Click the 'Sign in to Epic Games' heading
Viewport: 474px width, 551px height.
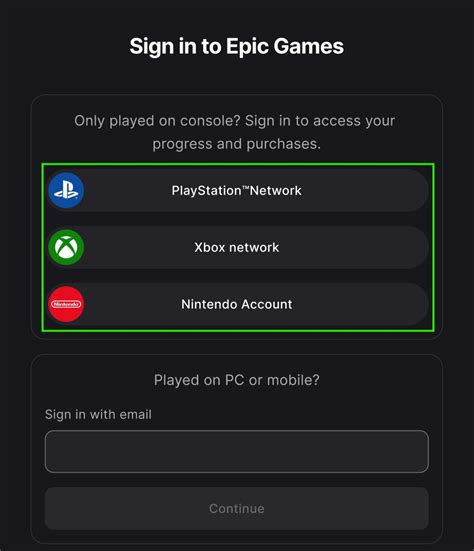tap(237, 46)
